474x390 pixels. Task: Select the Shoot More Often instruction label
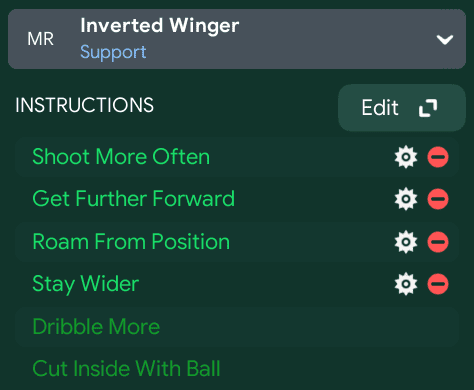tap(121, 156)
